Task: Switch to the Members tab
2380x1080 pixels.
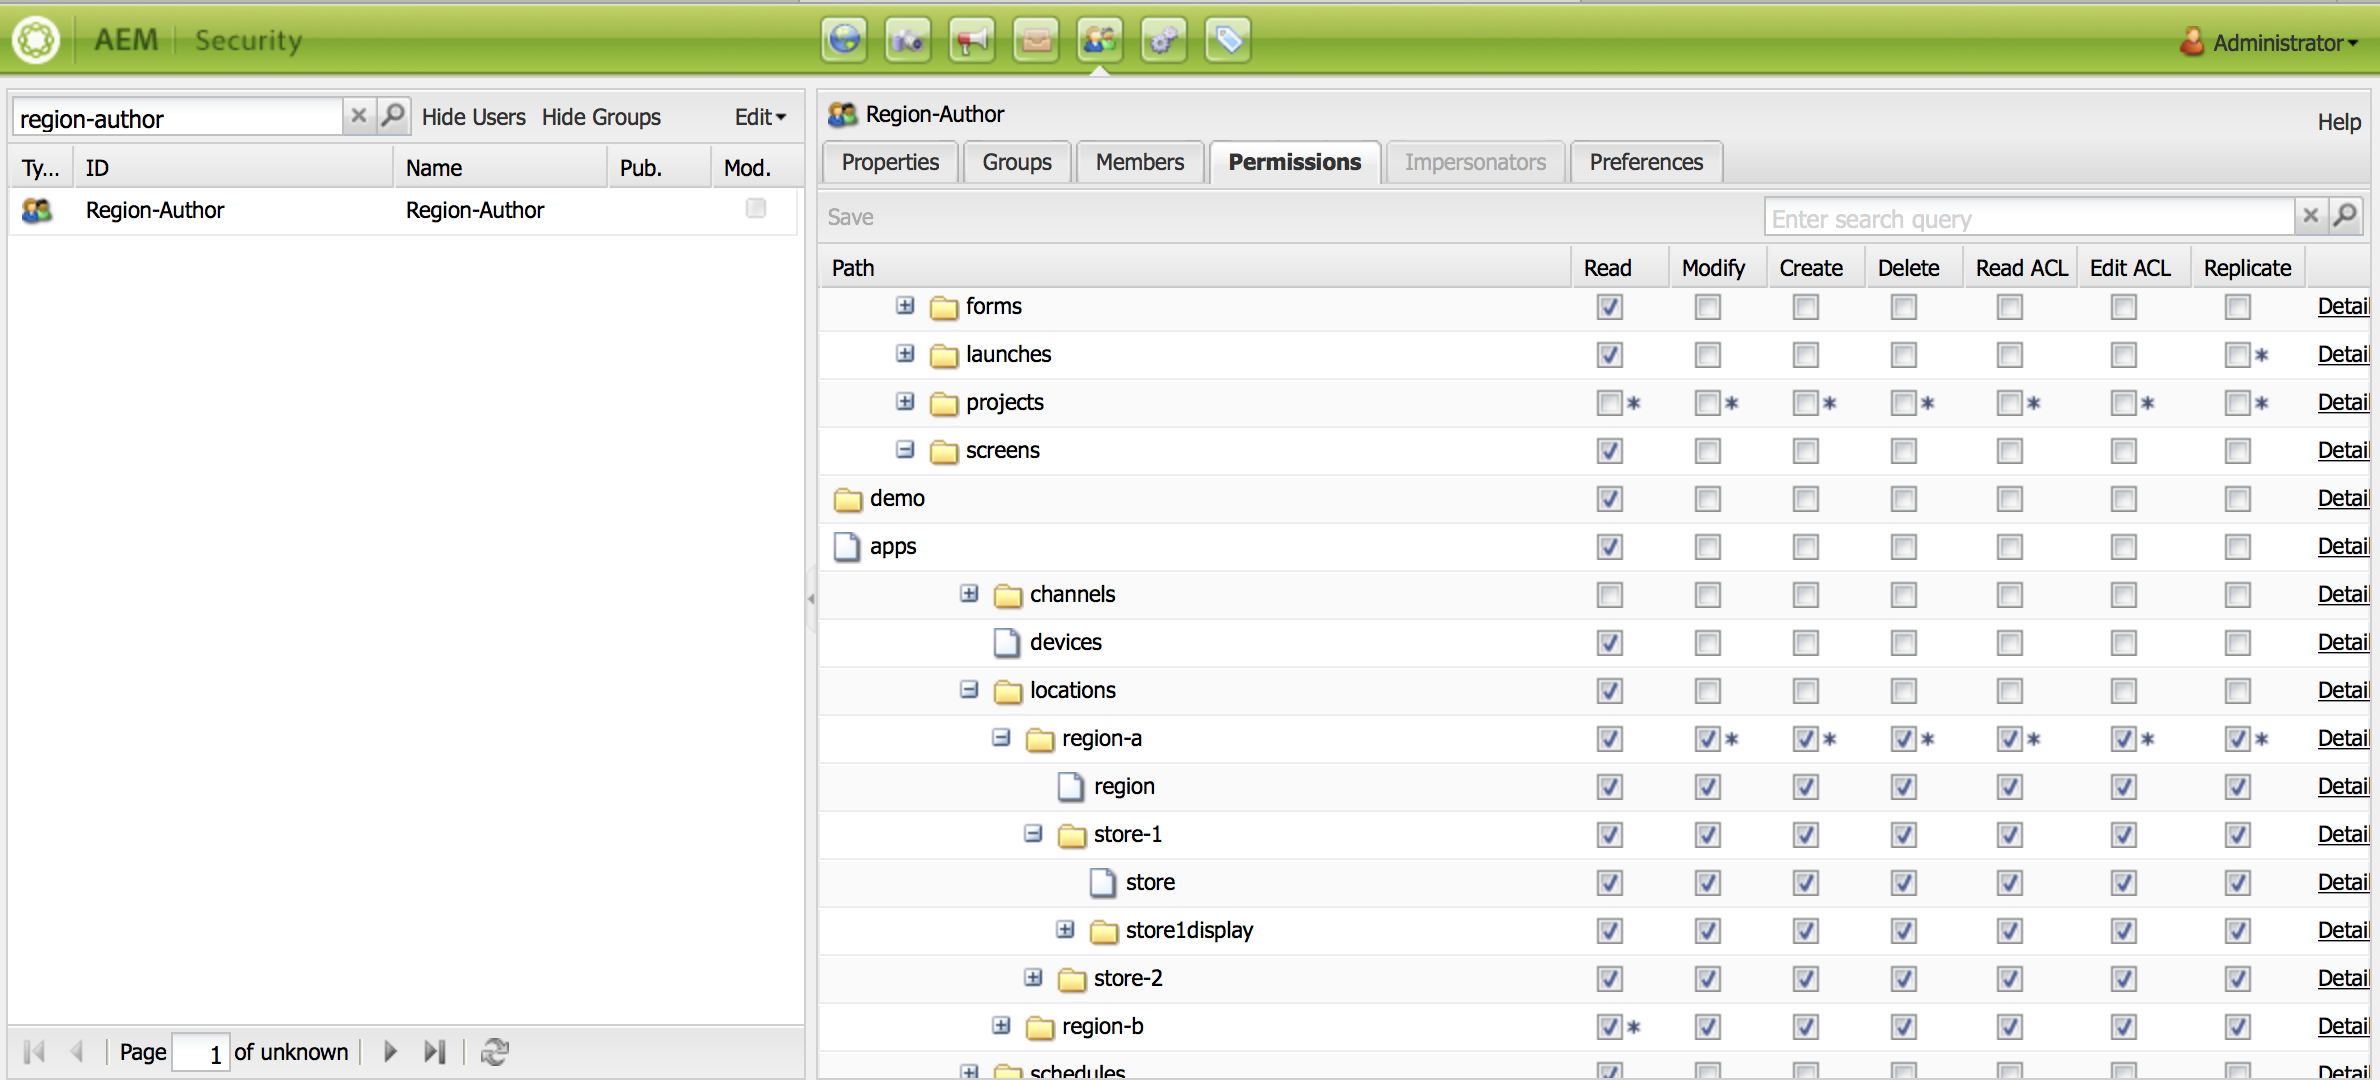Action: [x=1139, y=162]
